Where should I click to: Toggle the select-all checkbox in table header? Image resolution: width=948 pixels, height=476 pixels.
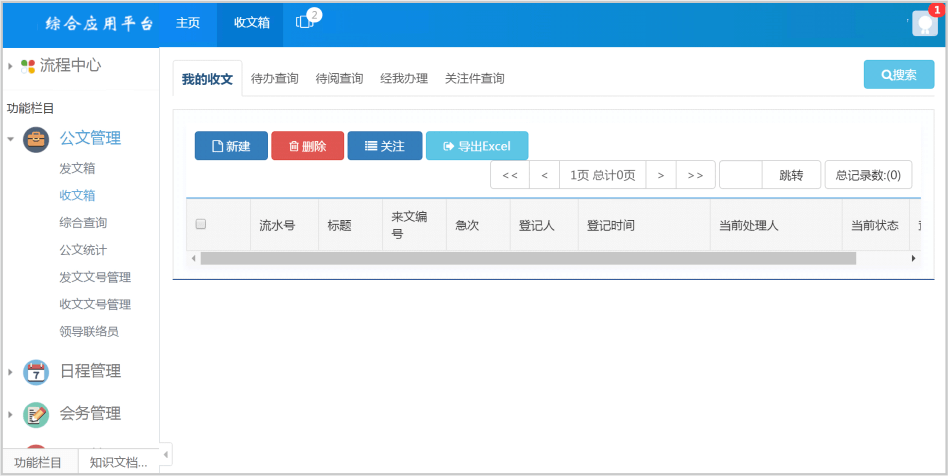pyautogui.click(x=201, y=224)
